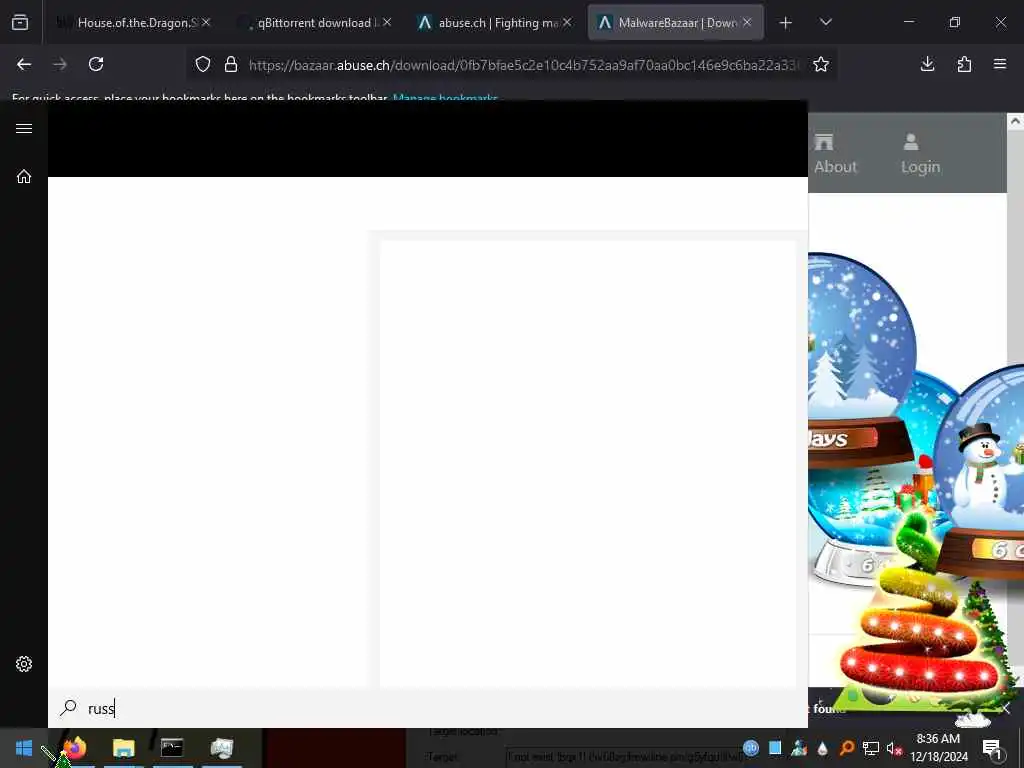1024x768 pixels.
Task: Open the Firefox application hamburger menu
Action: (x=1000, y=64)
